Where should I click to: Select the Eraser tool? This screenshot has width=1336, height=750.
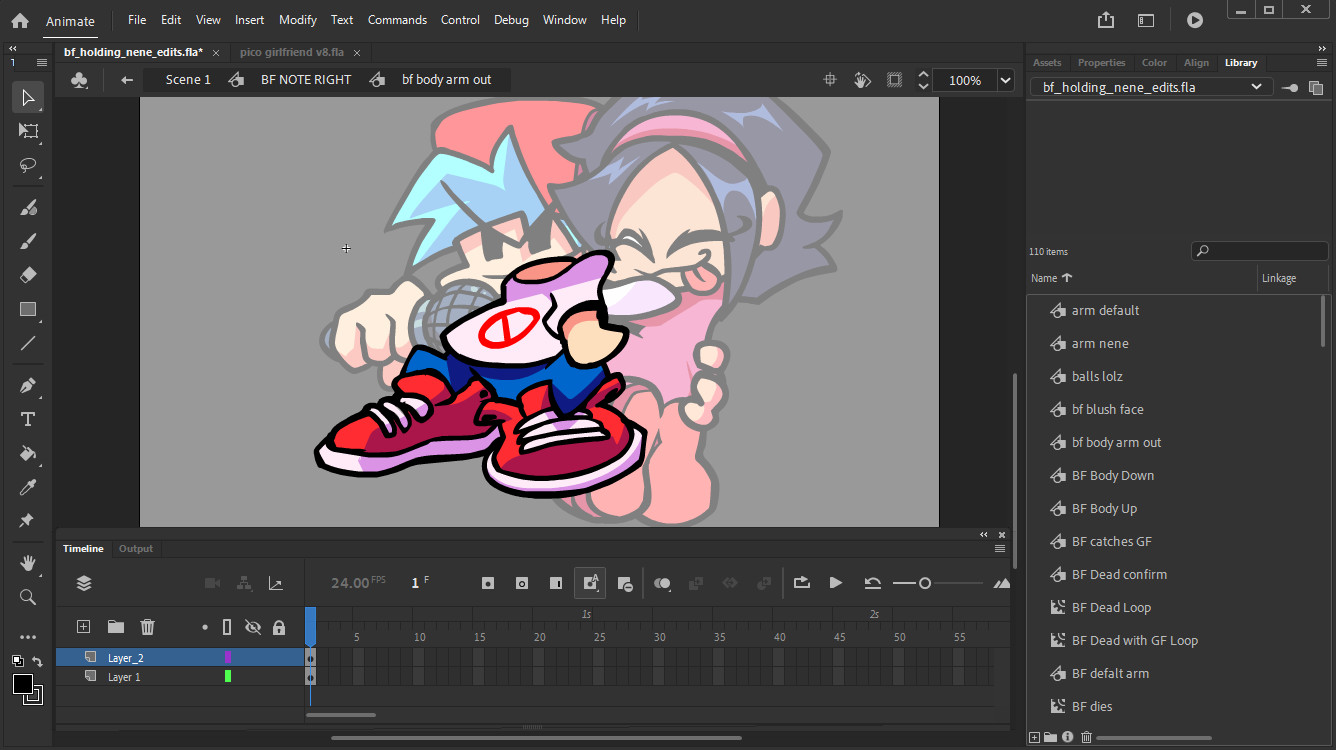pyautogui.click(x=28, y=275)
